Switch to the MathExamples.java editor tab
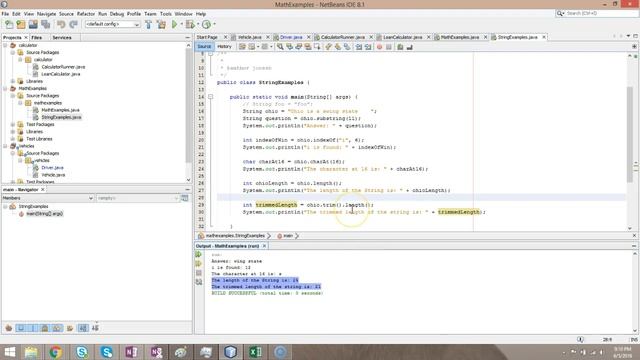 (460, 37)
